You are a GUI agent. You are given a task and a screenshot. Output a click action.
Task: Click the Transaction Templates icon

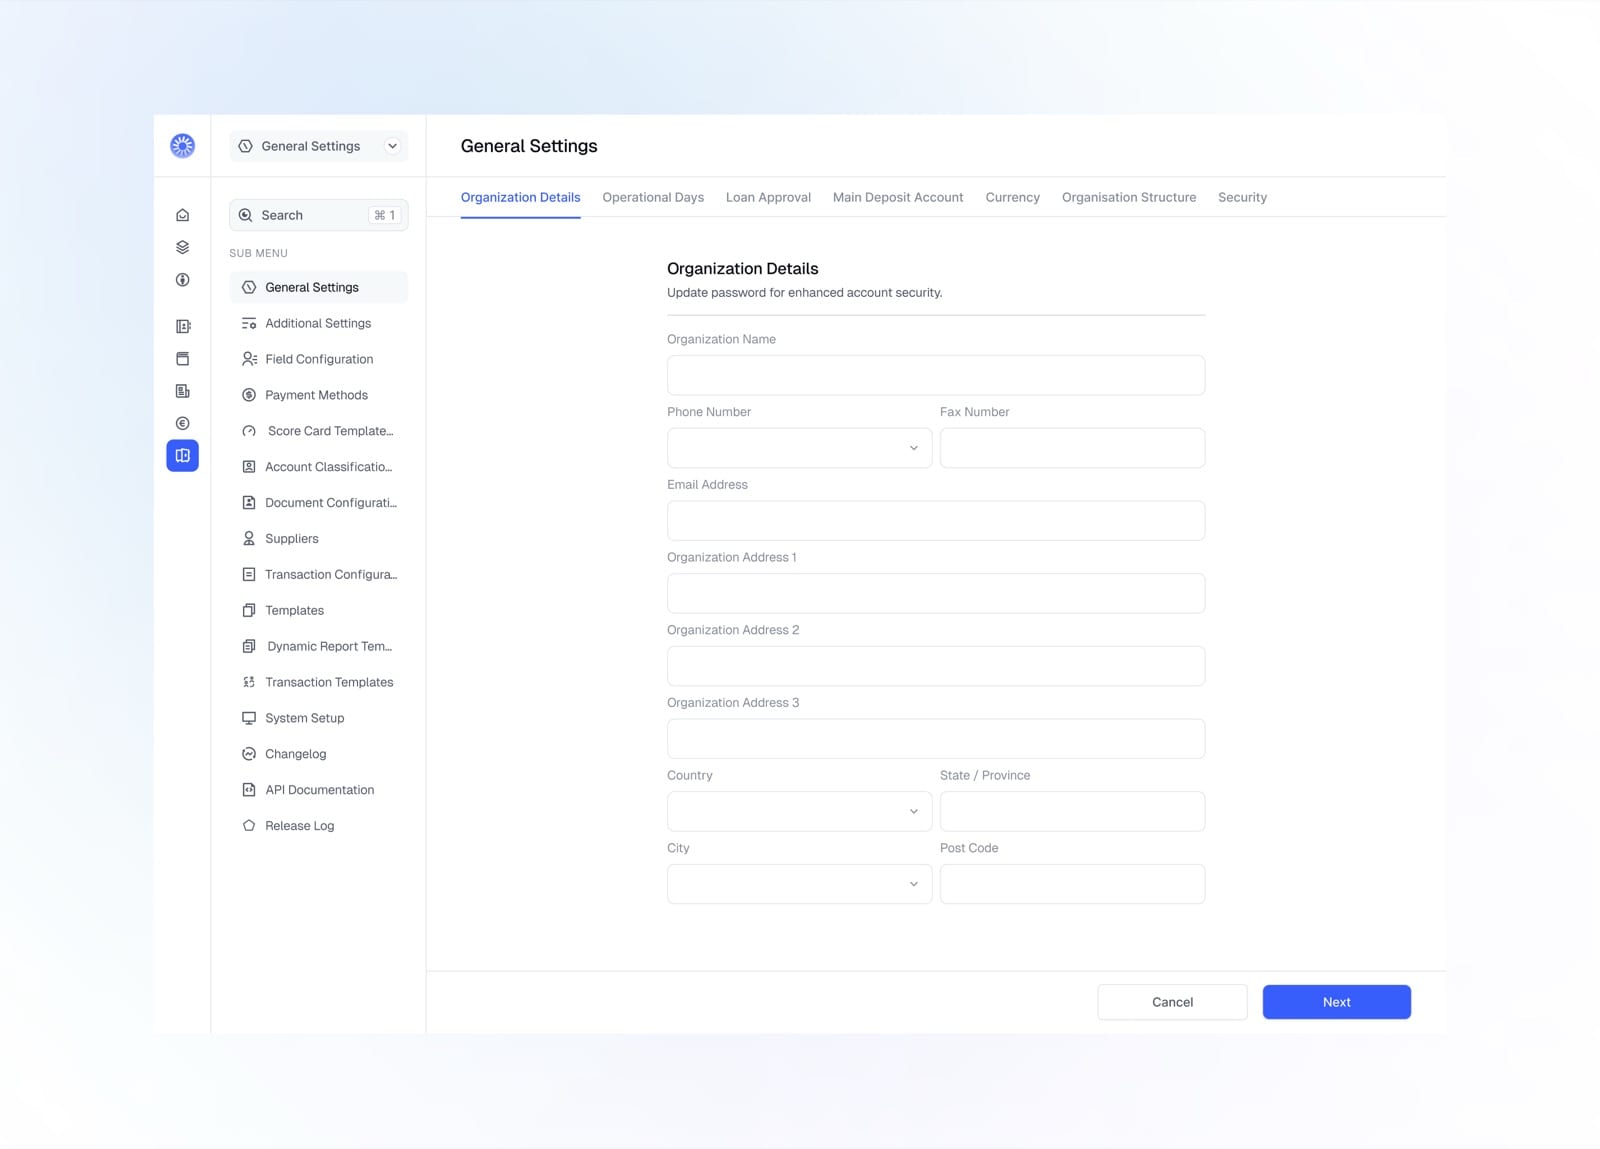point(249,682)
